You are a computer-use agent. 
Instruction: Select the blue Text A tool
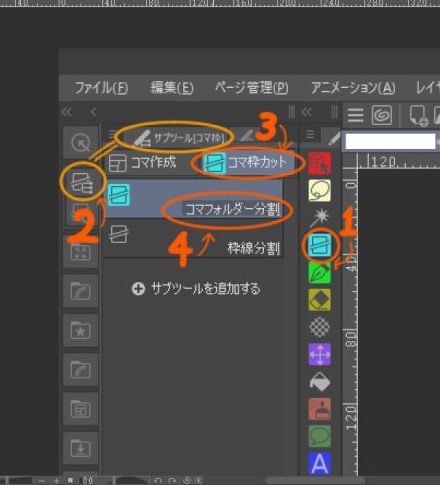pos(320,463)
